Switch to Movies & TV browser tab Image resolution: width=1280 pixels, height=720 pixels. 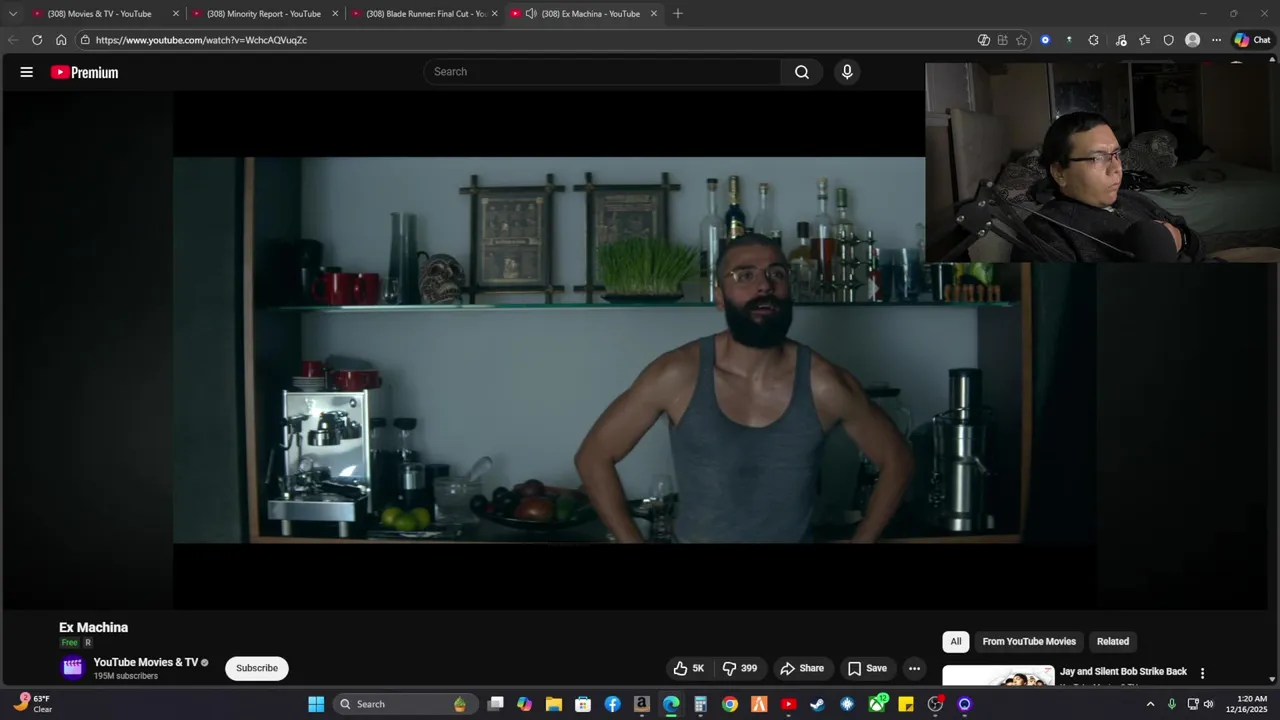click(x=106, y=14)
